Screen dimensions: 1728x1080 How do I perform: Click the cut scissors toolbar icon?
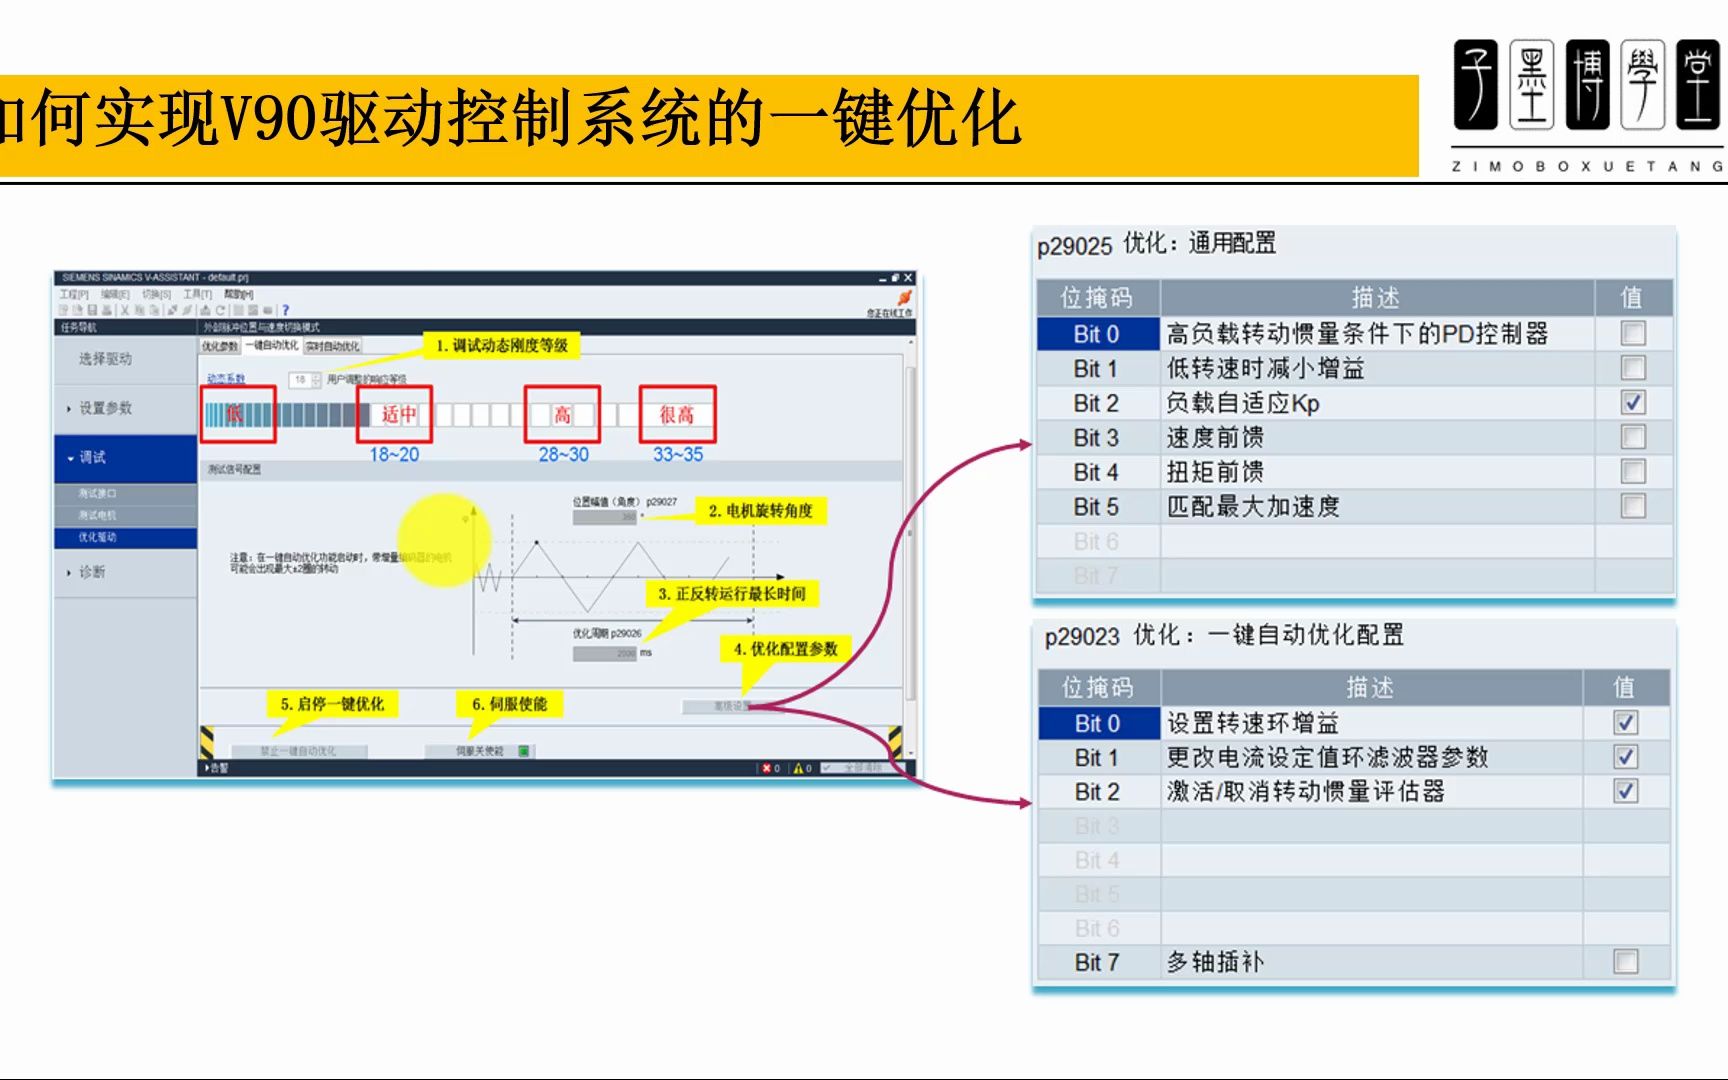[x=125, y=310]
